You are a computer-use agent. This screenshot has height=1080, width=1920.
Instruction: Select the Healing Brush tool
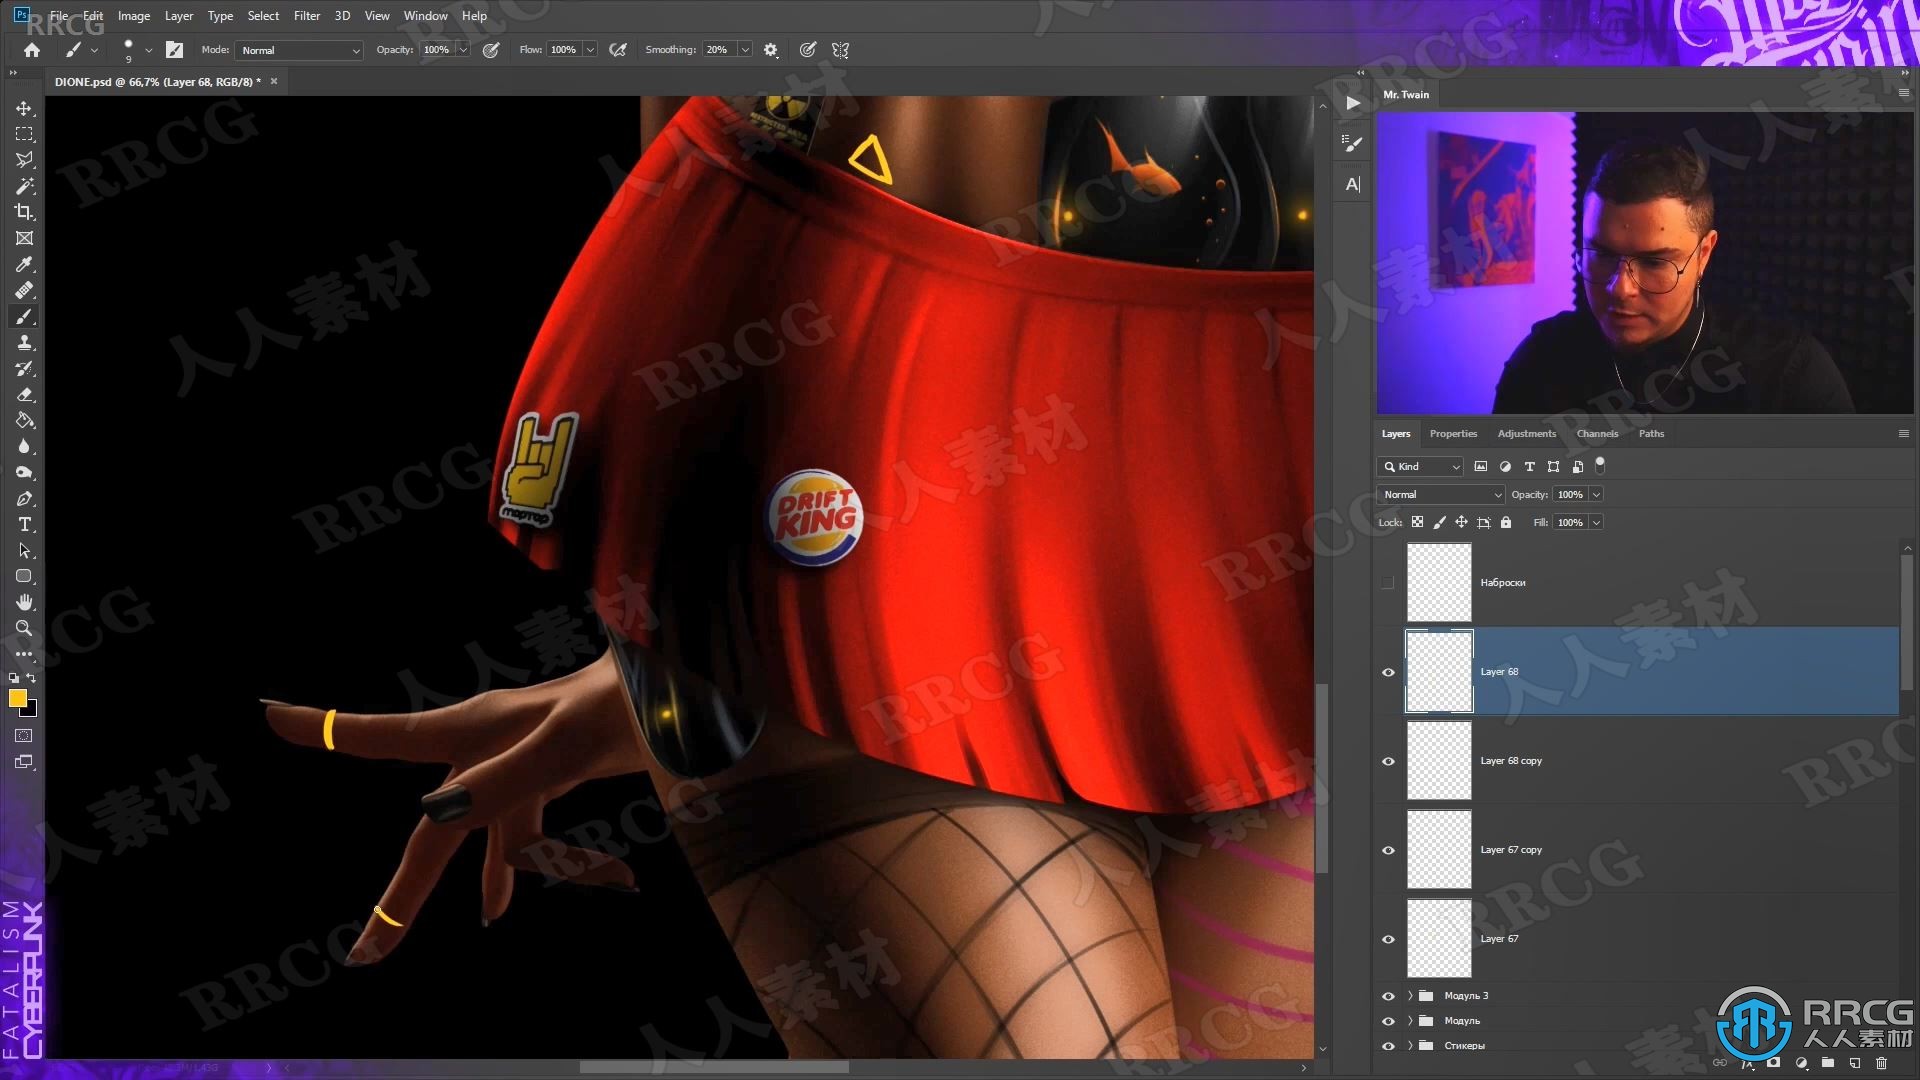tap(24, 289)
